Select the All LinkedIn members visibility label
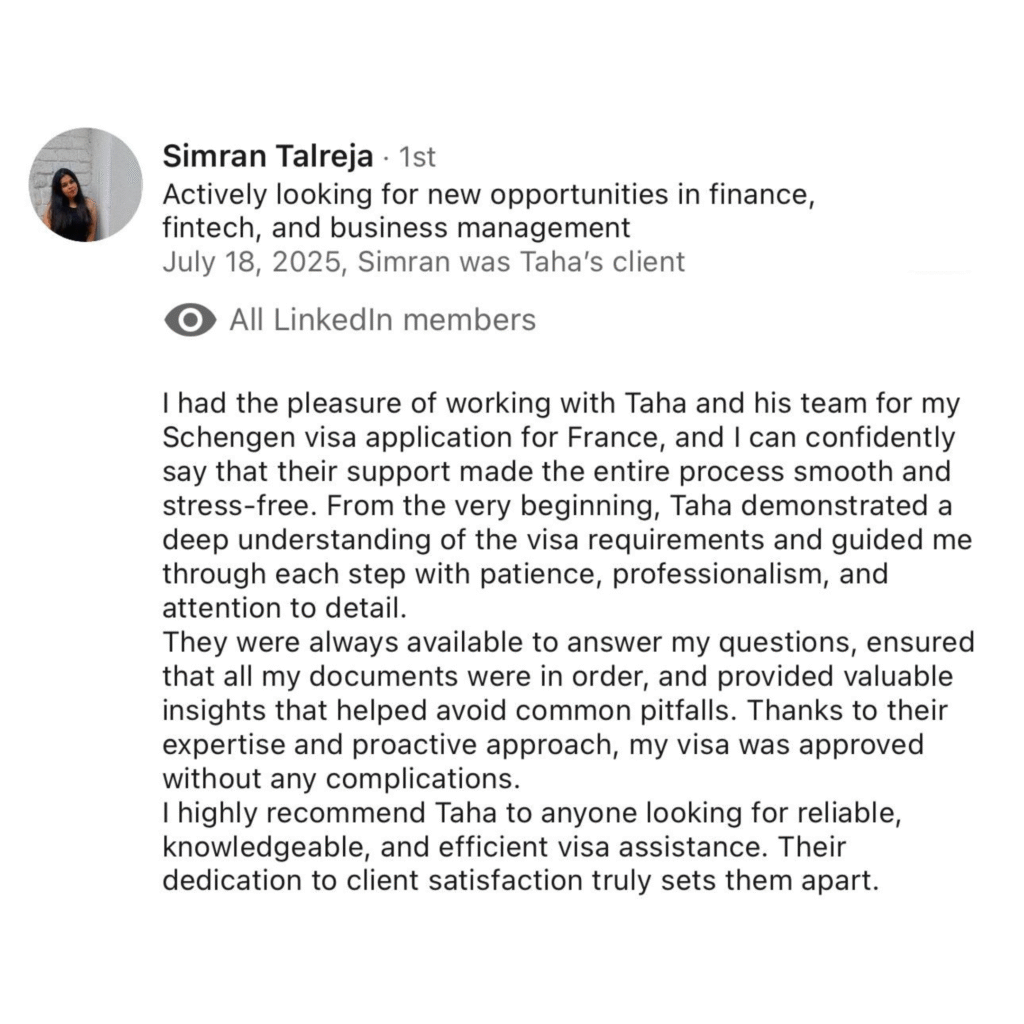 pos(382,320)
